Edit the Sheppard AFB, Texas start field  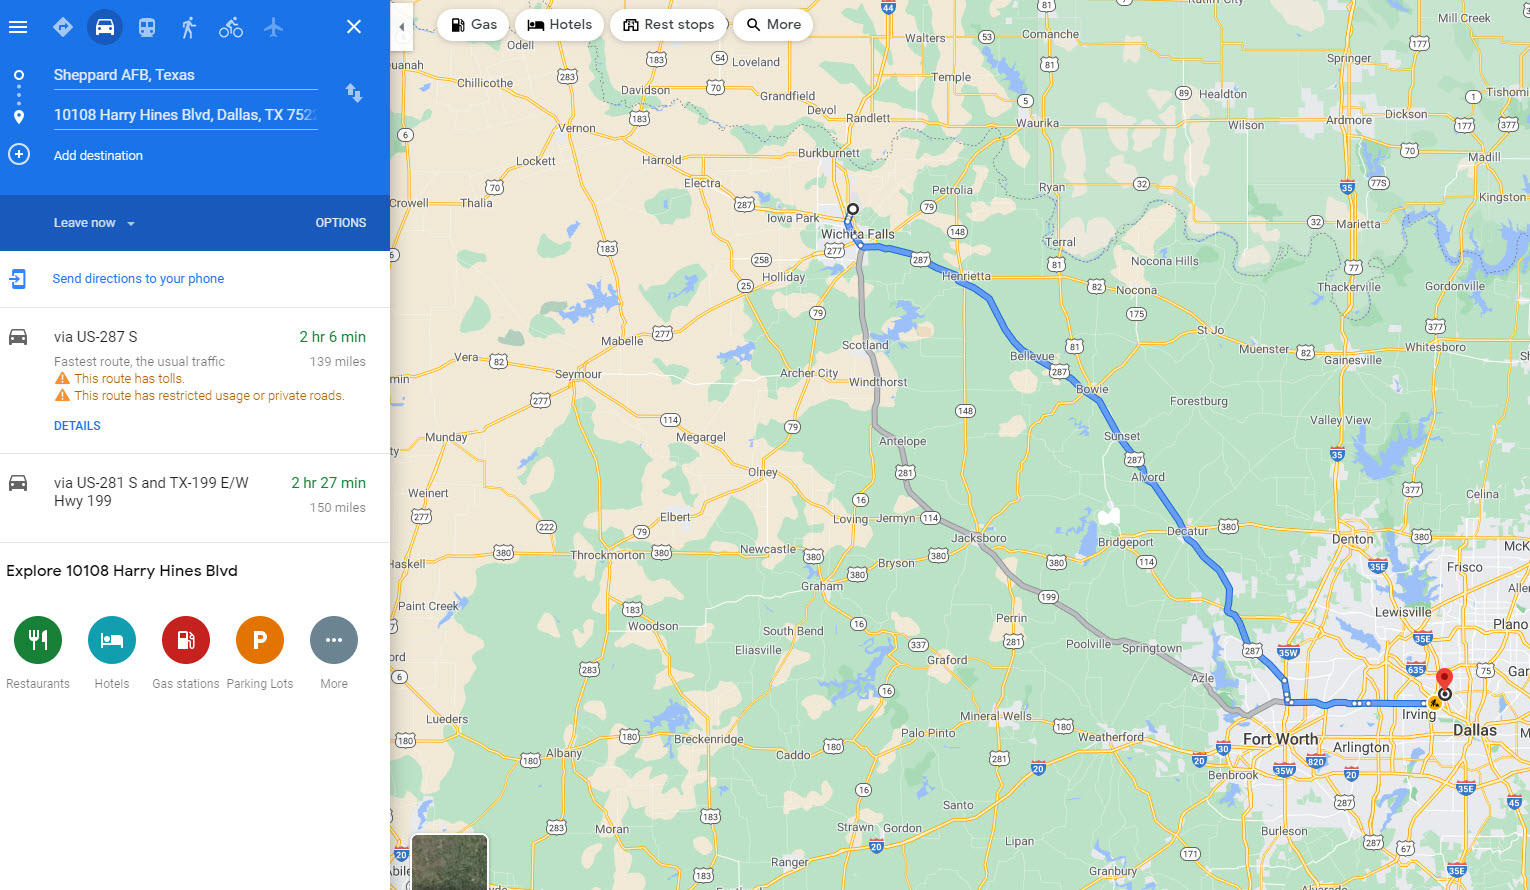[x=185, y=75]
